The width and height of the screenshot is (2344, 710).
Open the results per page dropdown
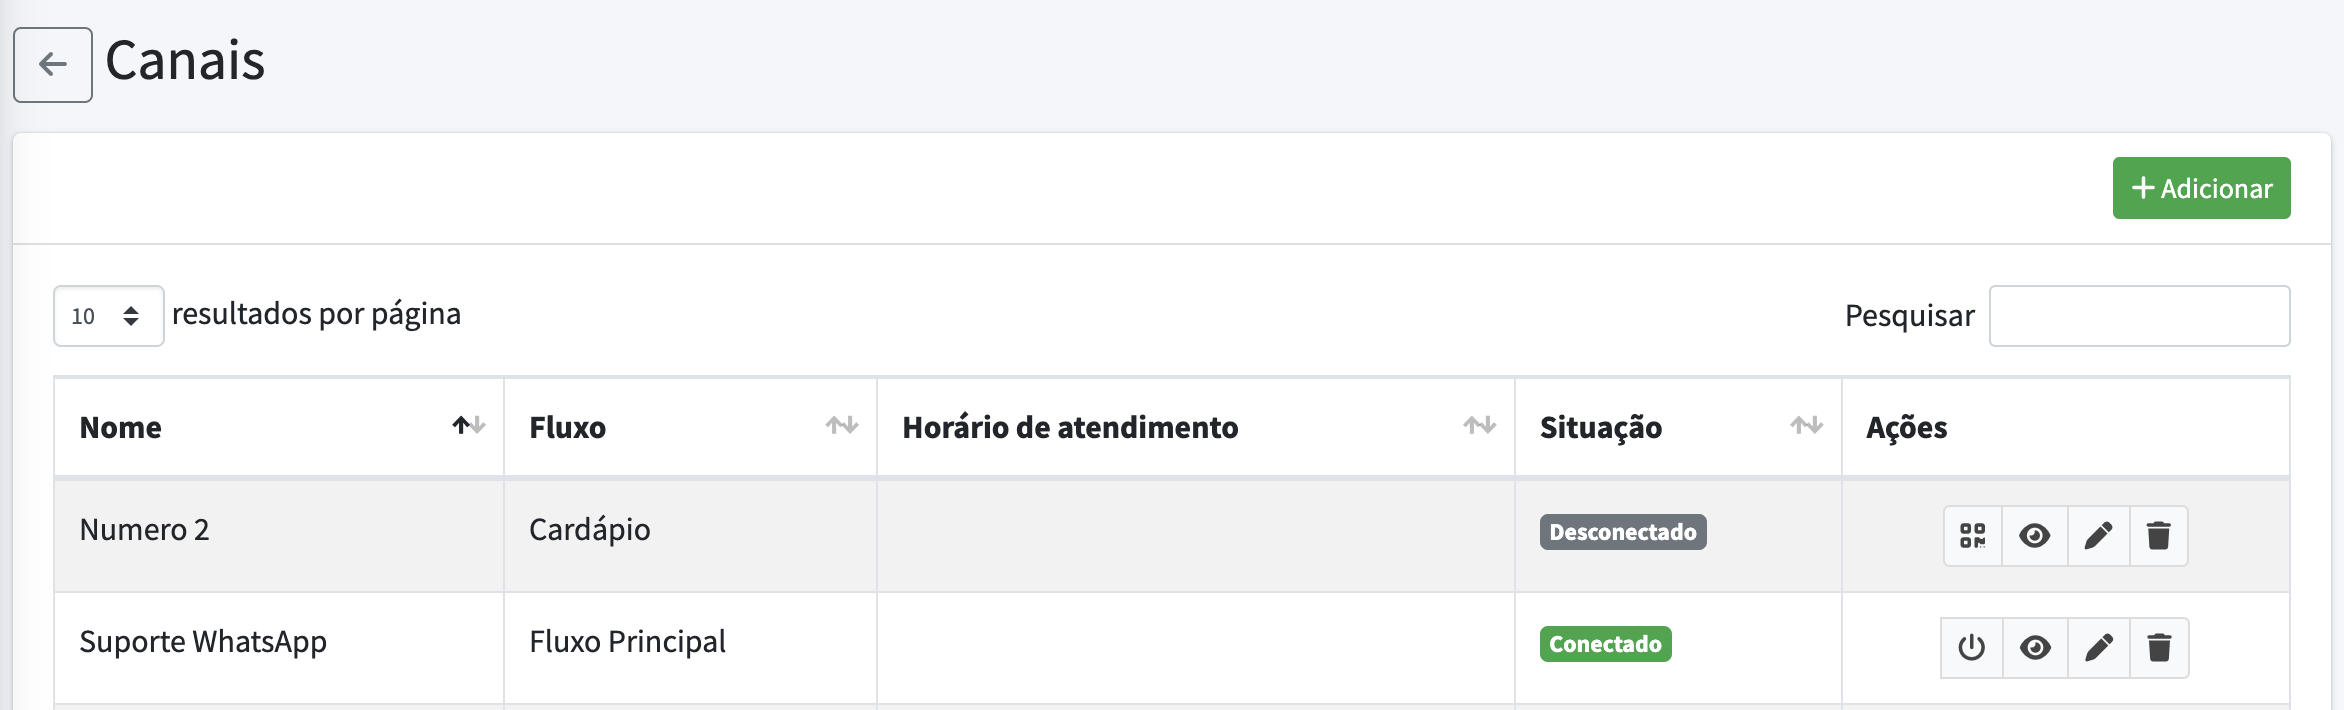108,316
